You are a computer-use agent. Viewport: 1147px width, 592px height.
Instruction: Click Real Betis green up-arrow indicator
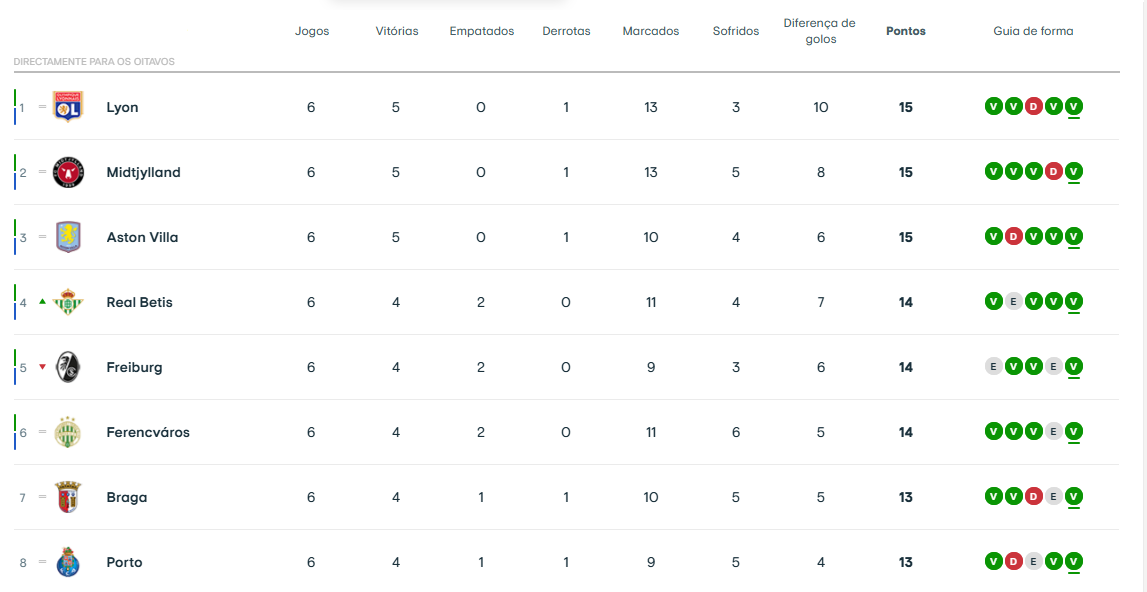(42, 301)
